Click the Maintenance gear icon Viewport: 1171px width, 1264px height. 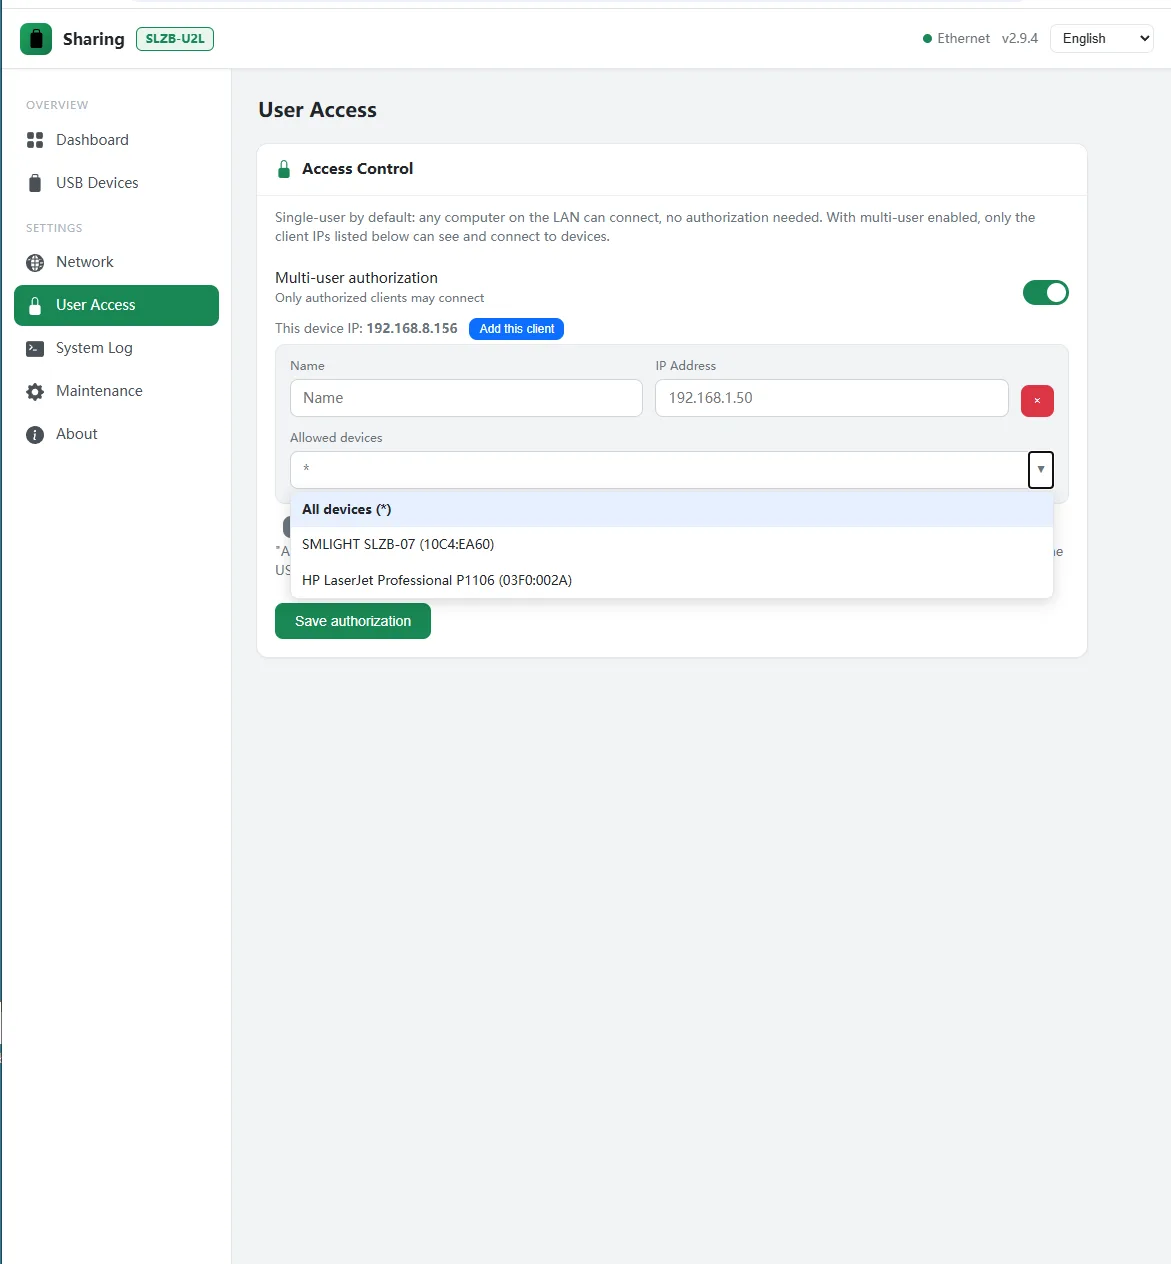35,391
